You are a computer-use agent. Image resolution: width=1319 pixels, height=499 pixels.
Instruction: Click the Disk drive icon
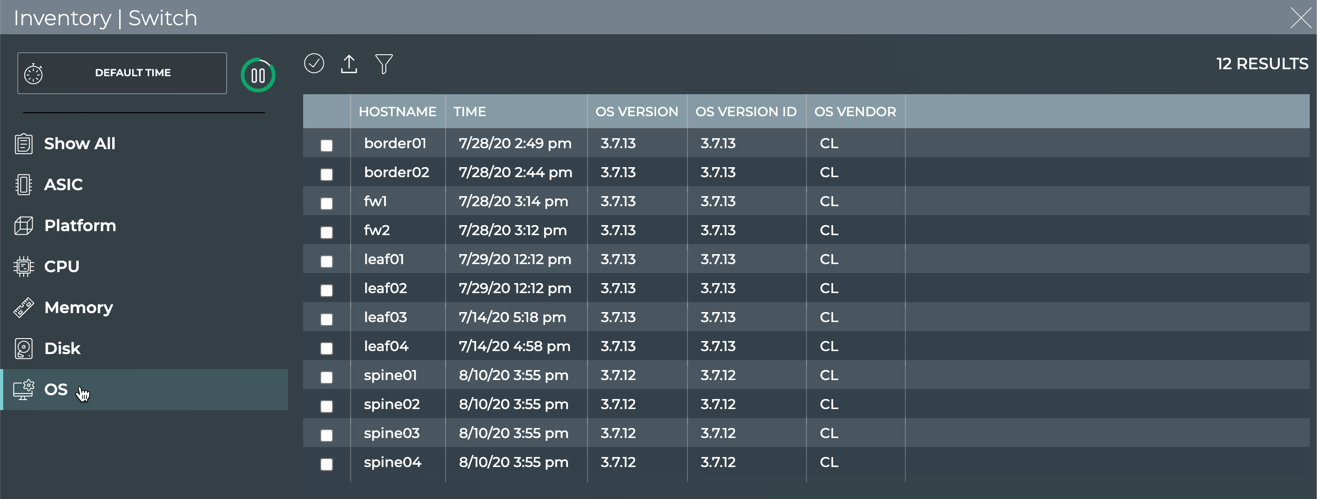[24, 349]
